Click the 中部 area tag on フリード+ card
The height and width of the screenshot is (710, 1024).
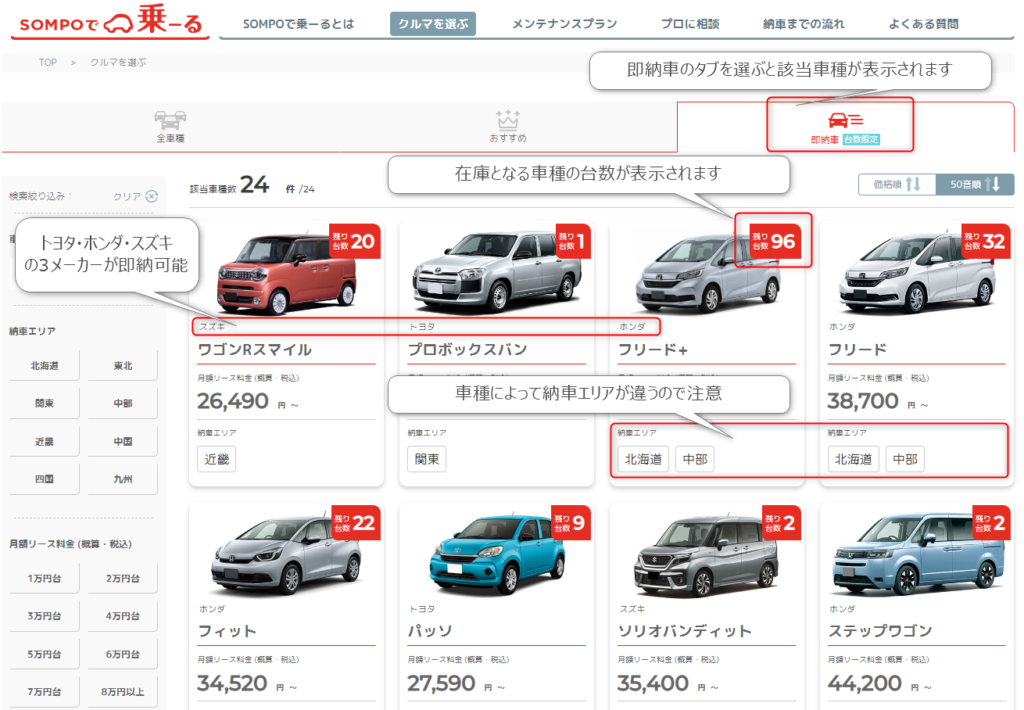(695, 459)
